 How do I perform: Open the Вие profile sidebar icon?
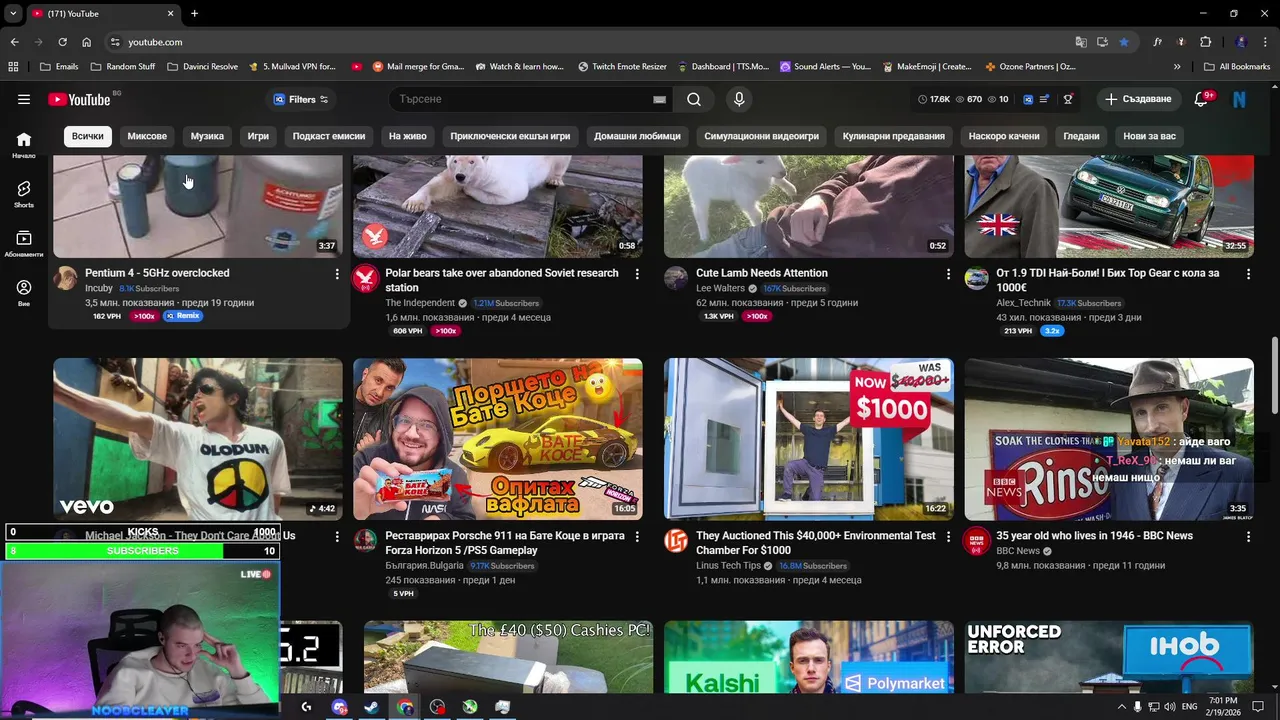click(x=24, y=292)
